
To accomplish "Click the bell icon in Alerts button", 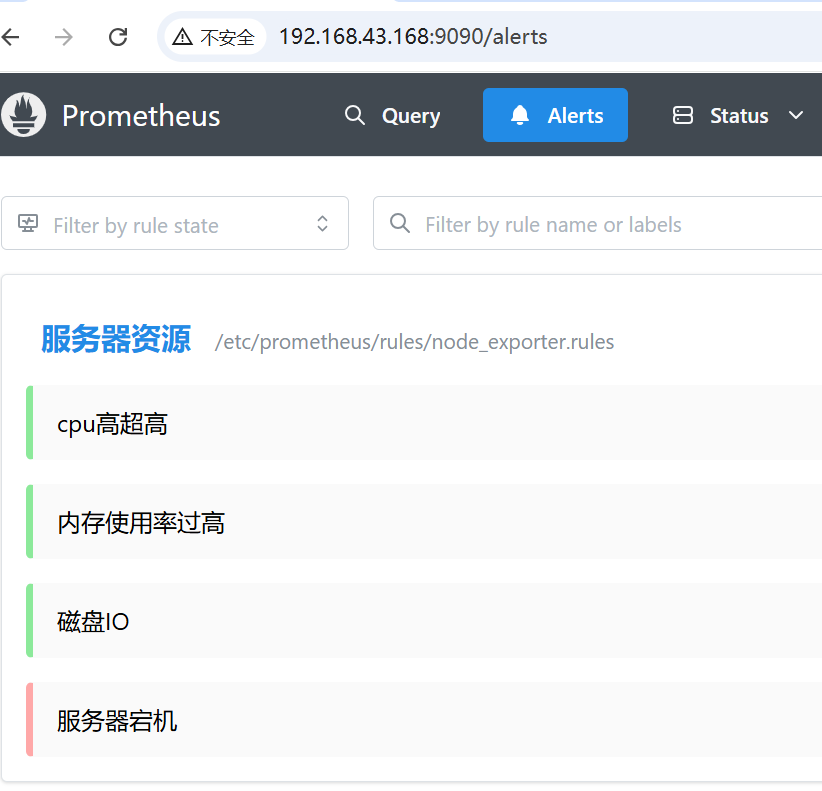I will (x=520, y=115).
